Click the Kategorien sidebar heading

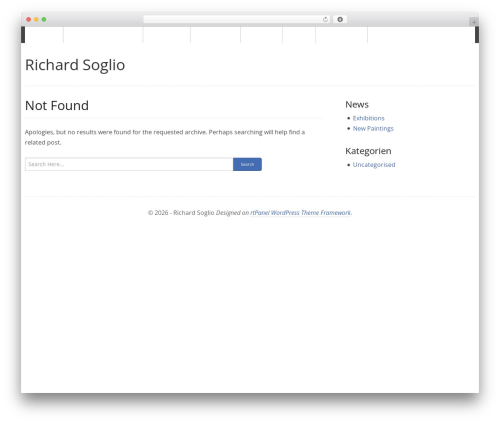coord(368,151)
